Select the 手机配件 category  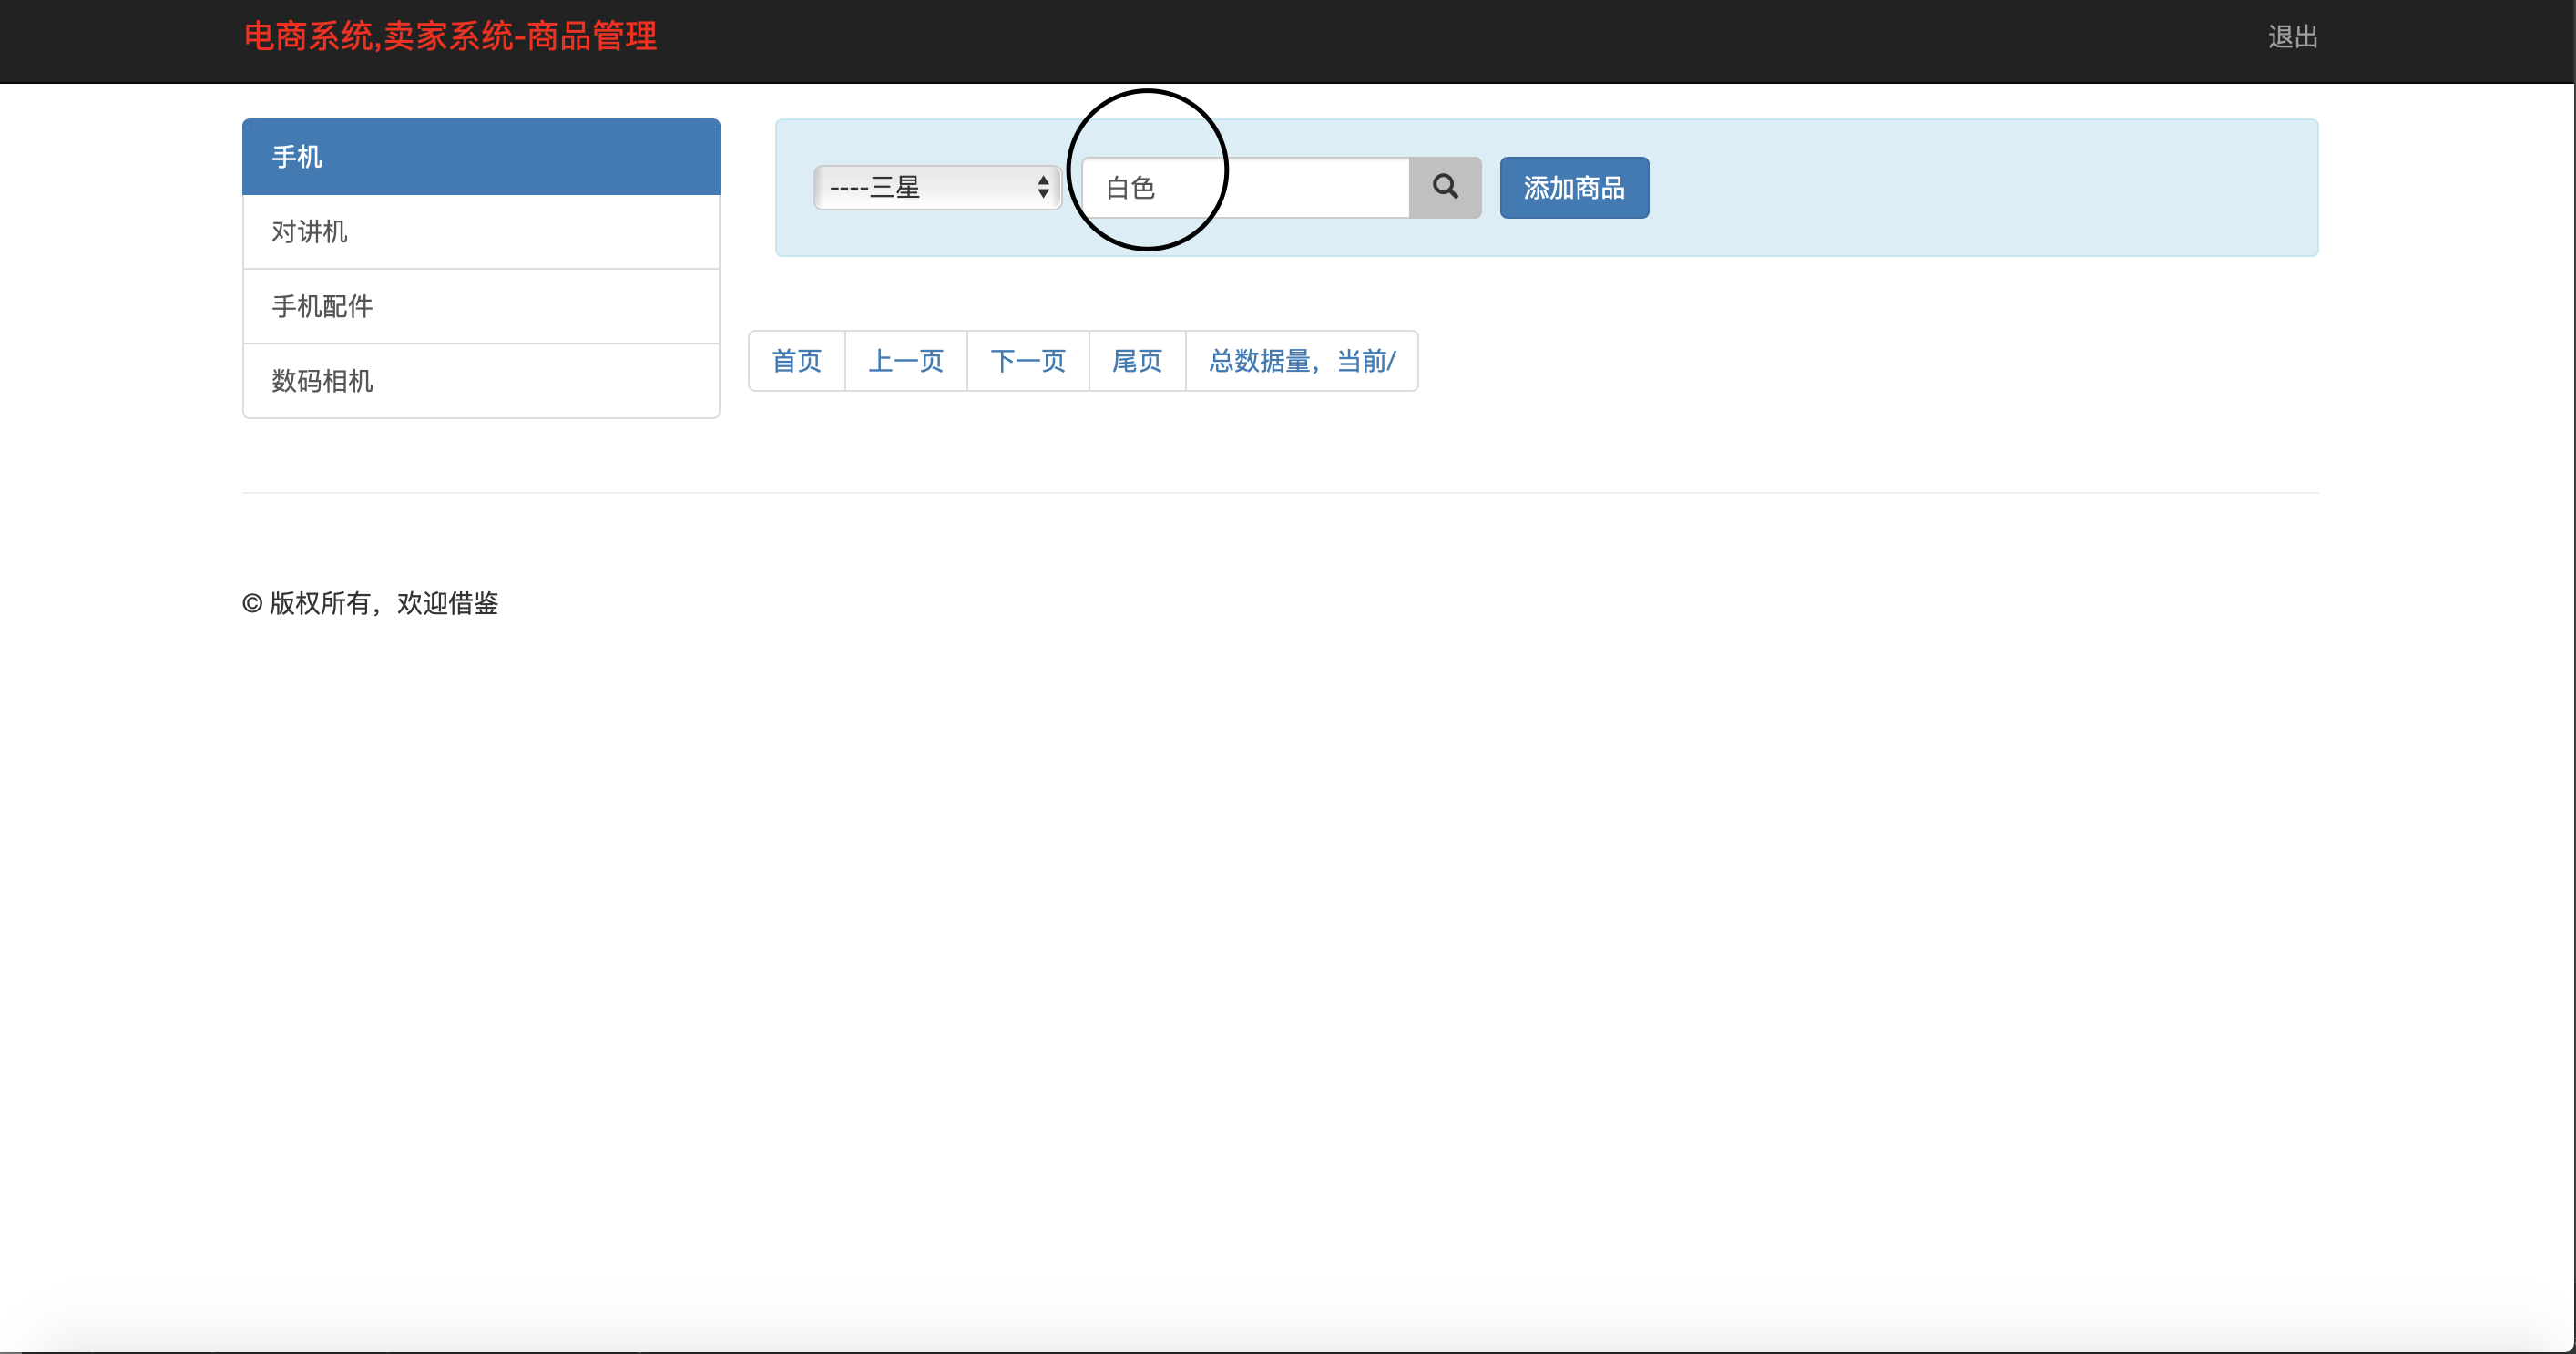pyautogui.click(x=480, y=306)
